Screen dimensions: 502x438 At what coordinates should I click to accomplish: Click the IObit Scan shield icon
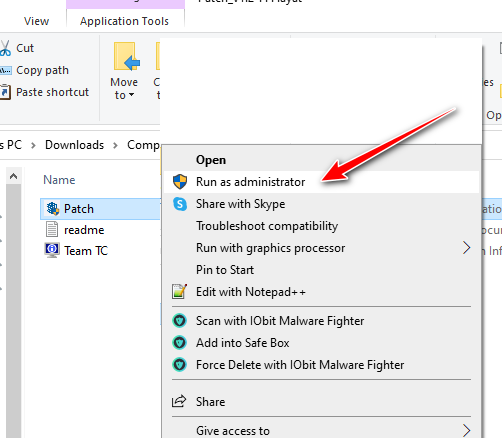tap(180, 321)
